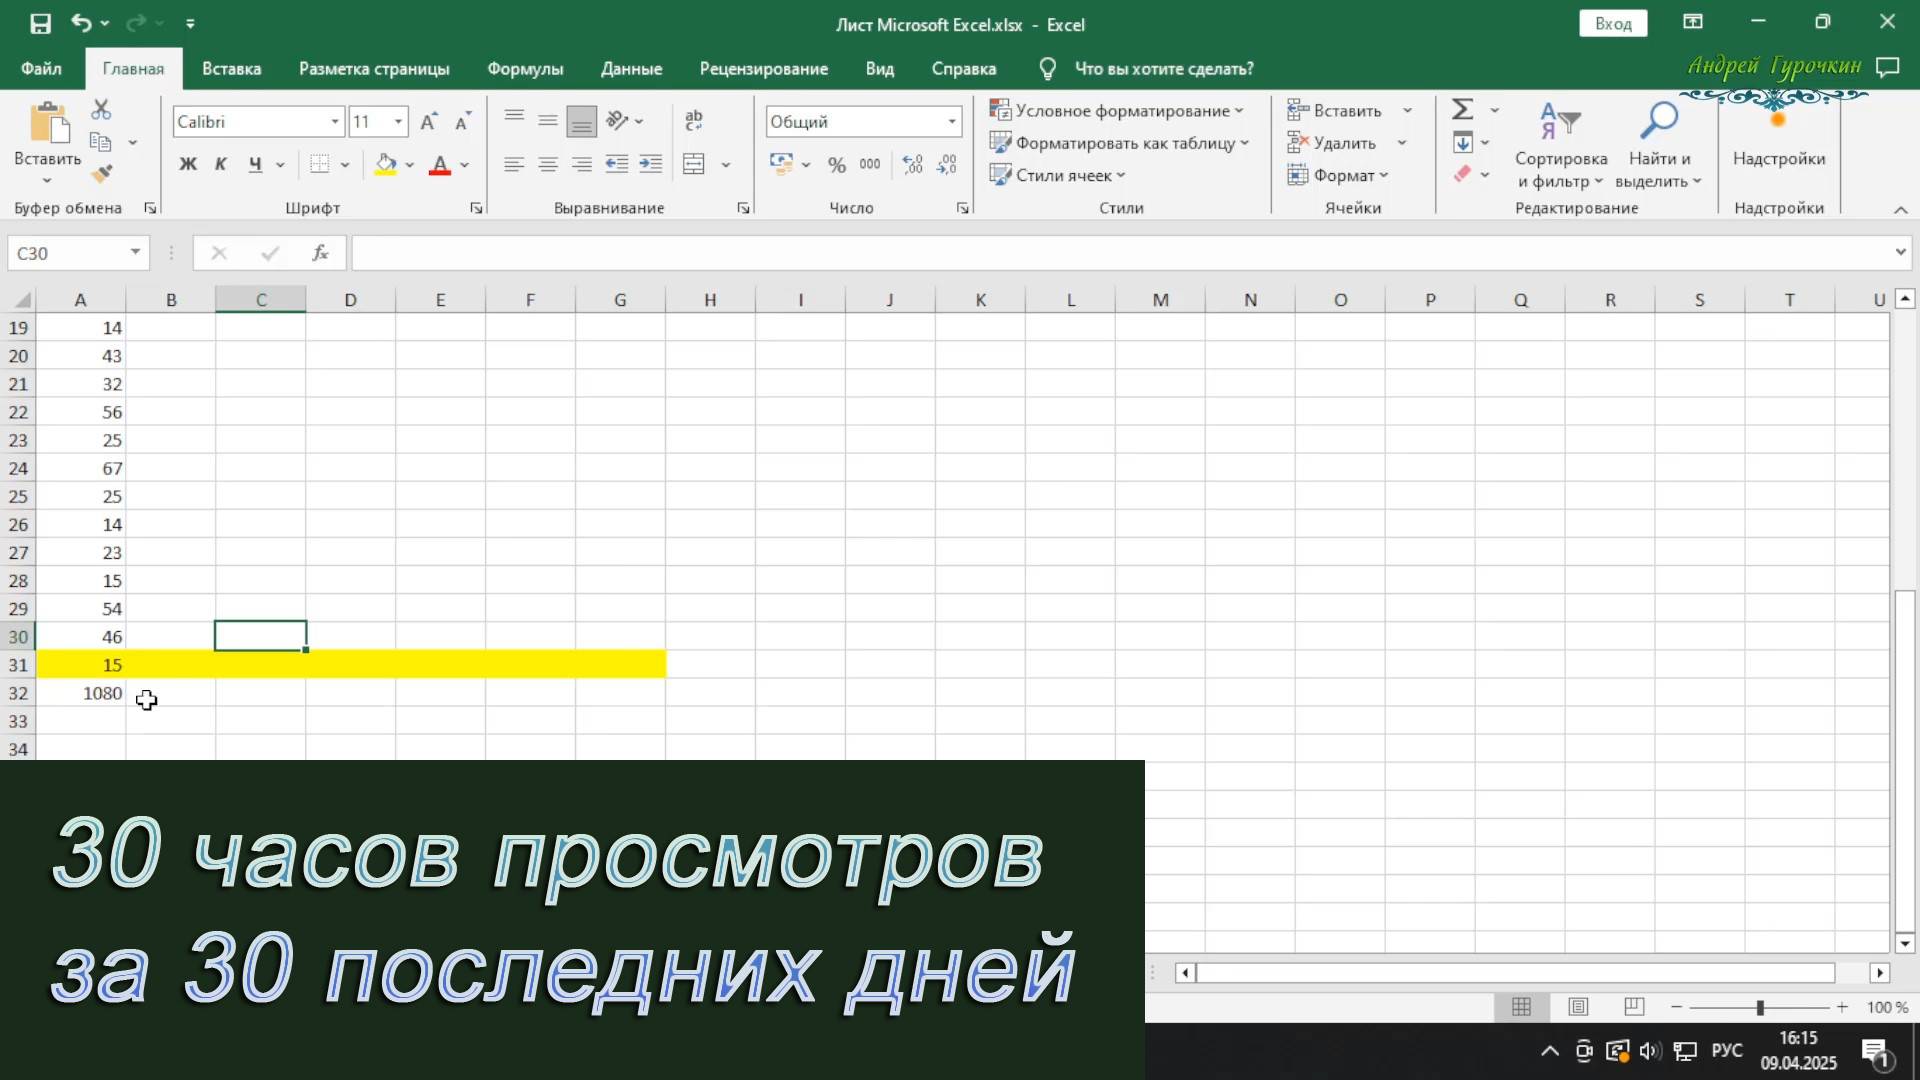Image resolution: width=1920 pixels, height=1080 pixels.
Task: Toggle bold formatting with Ж button
Action: point(188,165)
